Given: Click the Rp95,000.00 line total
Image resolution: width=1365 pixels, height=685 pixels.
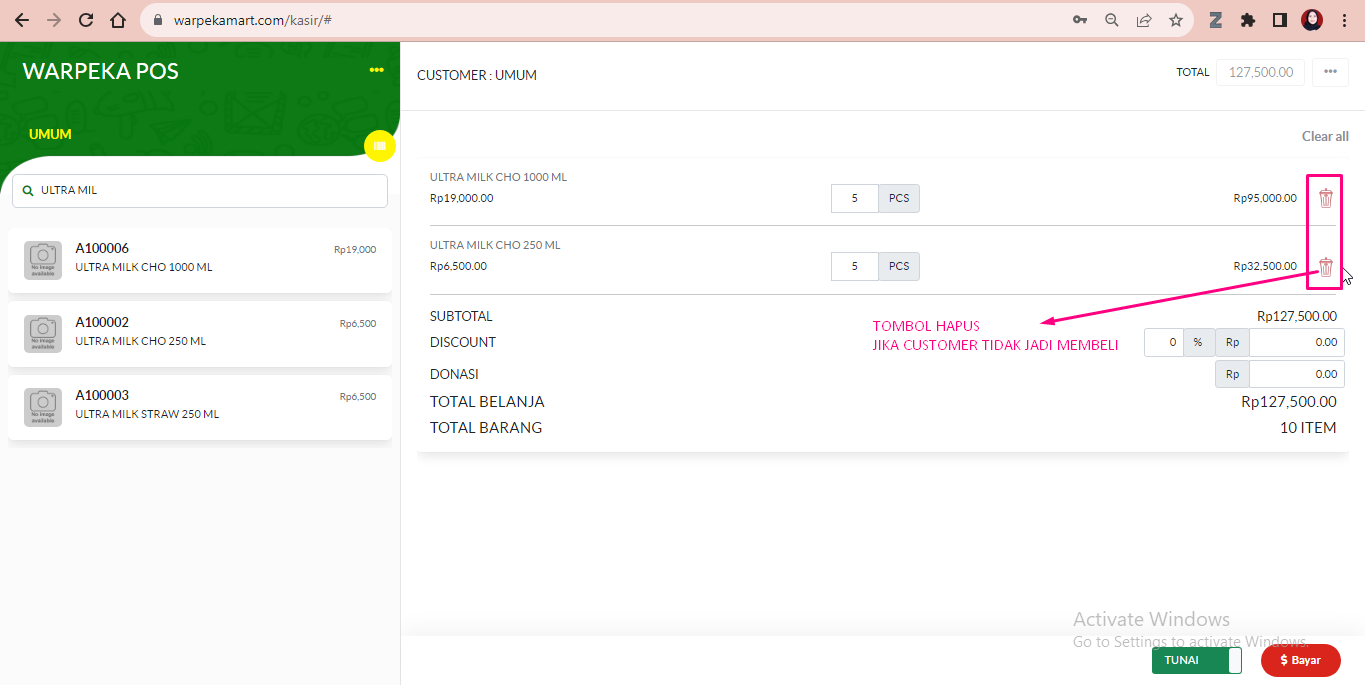Looking at the screenshot, I should pyautogui.click(x=1265, y=198).
